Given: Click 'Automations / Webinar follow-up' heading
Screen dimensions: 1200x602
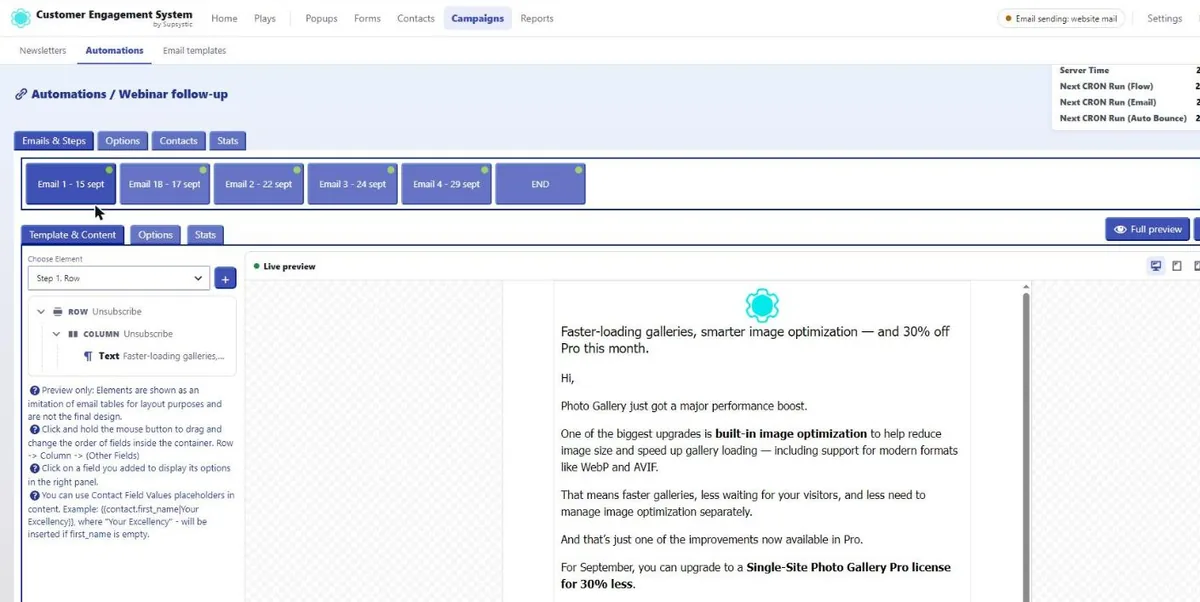Looking at the screenshot, I should coord(130,94).
